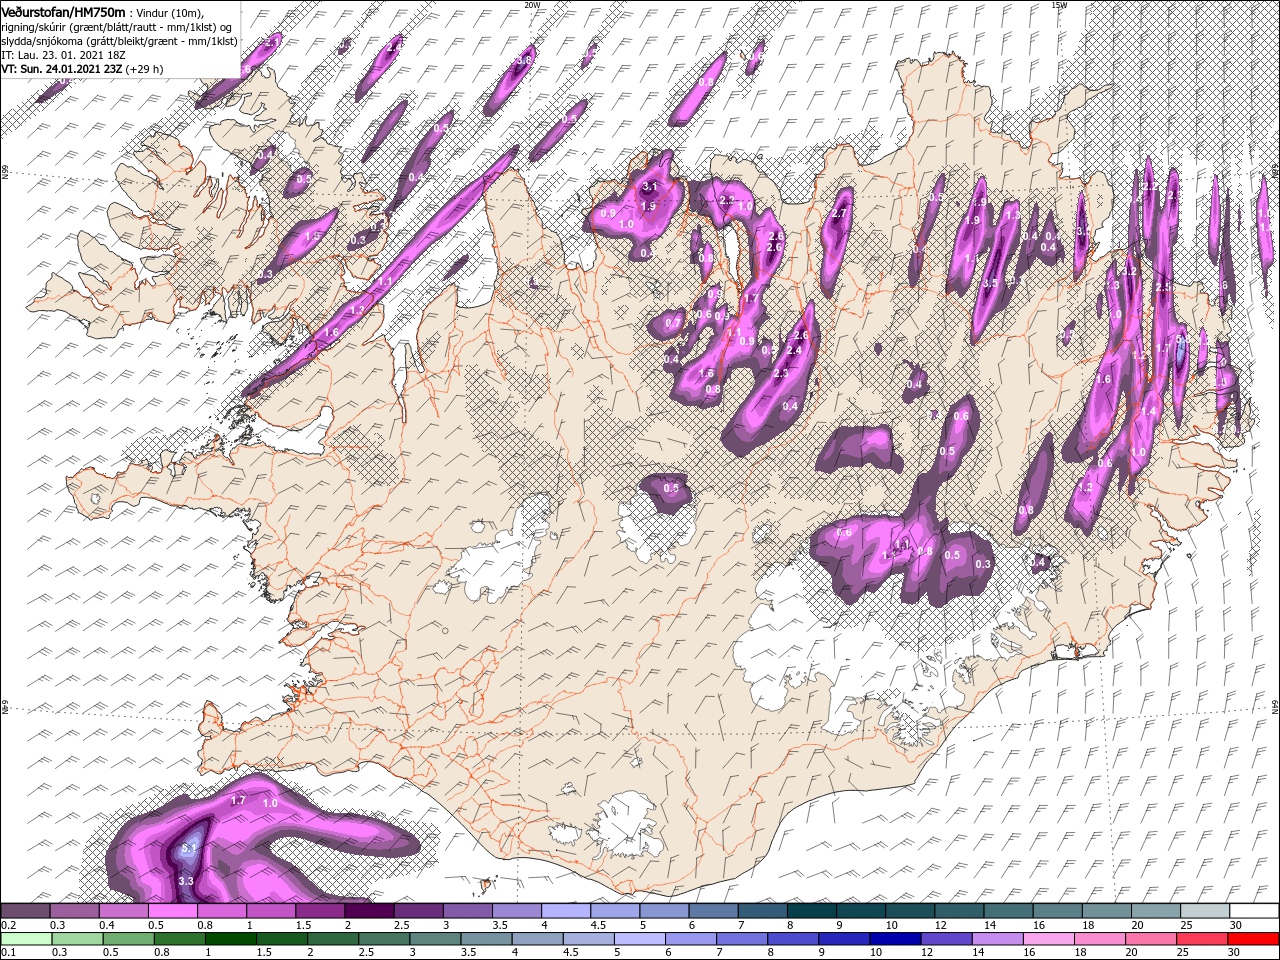The width and height of the screenshot is (1280, 960).
Task: Click the 3.1 snowfall value on the north coast
Action: 649,187
